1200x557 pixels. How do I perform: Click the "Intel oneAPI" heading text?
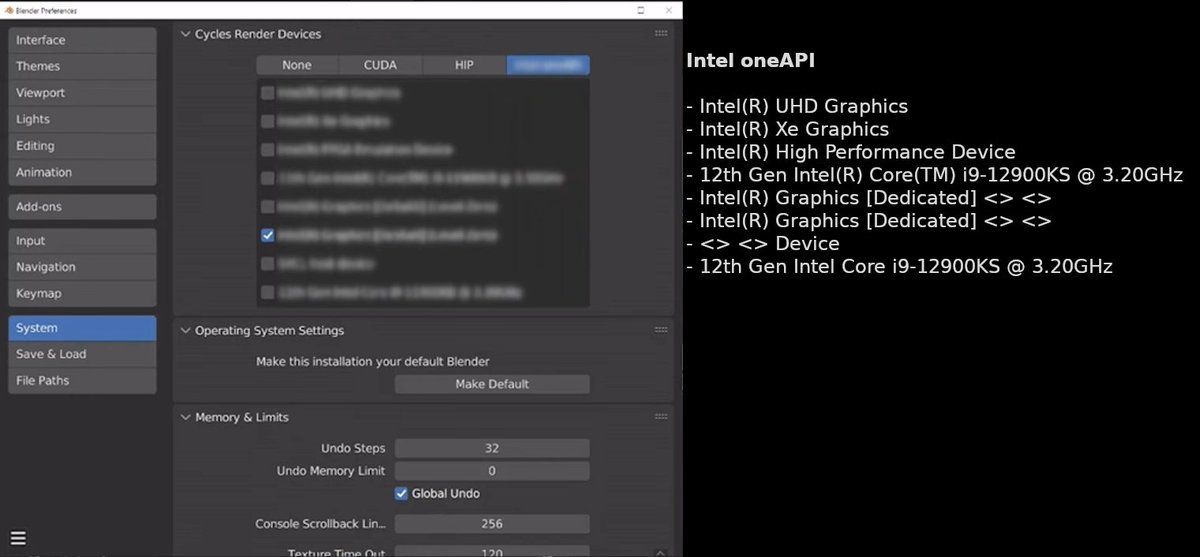[750, 61]
